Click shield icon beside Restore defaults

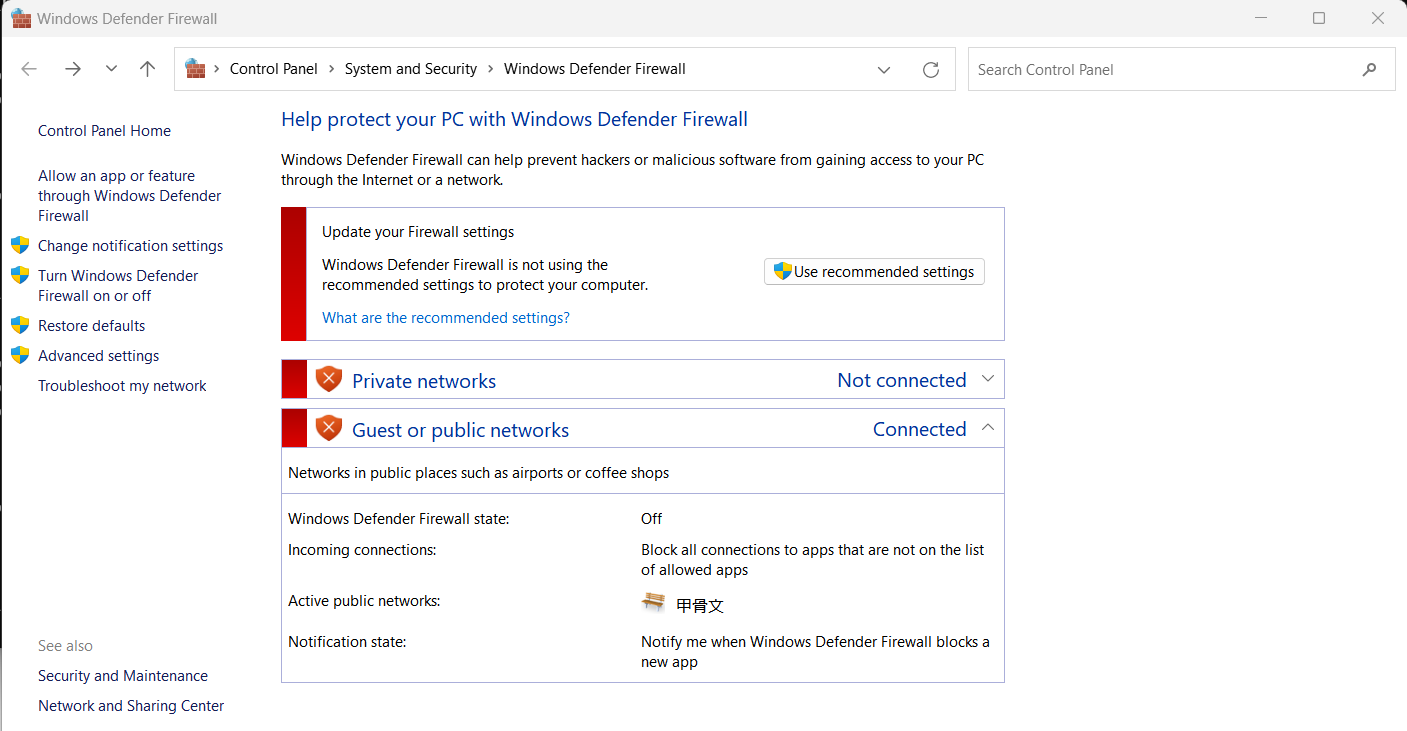click(20, 325)
